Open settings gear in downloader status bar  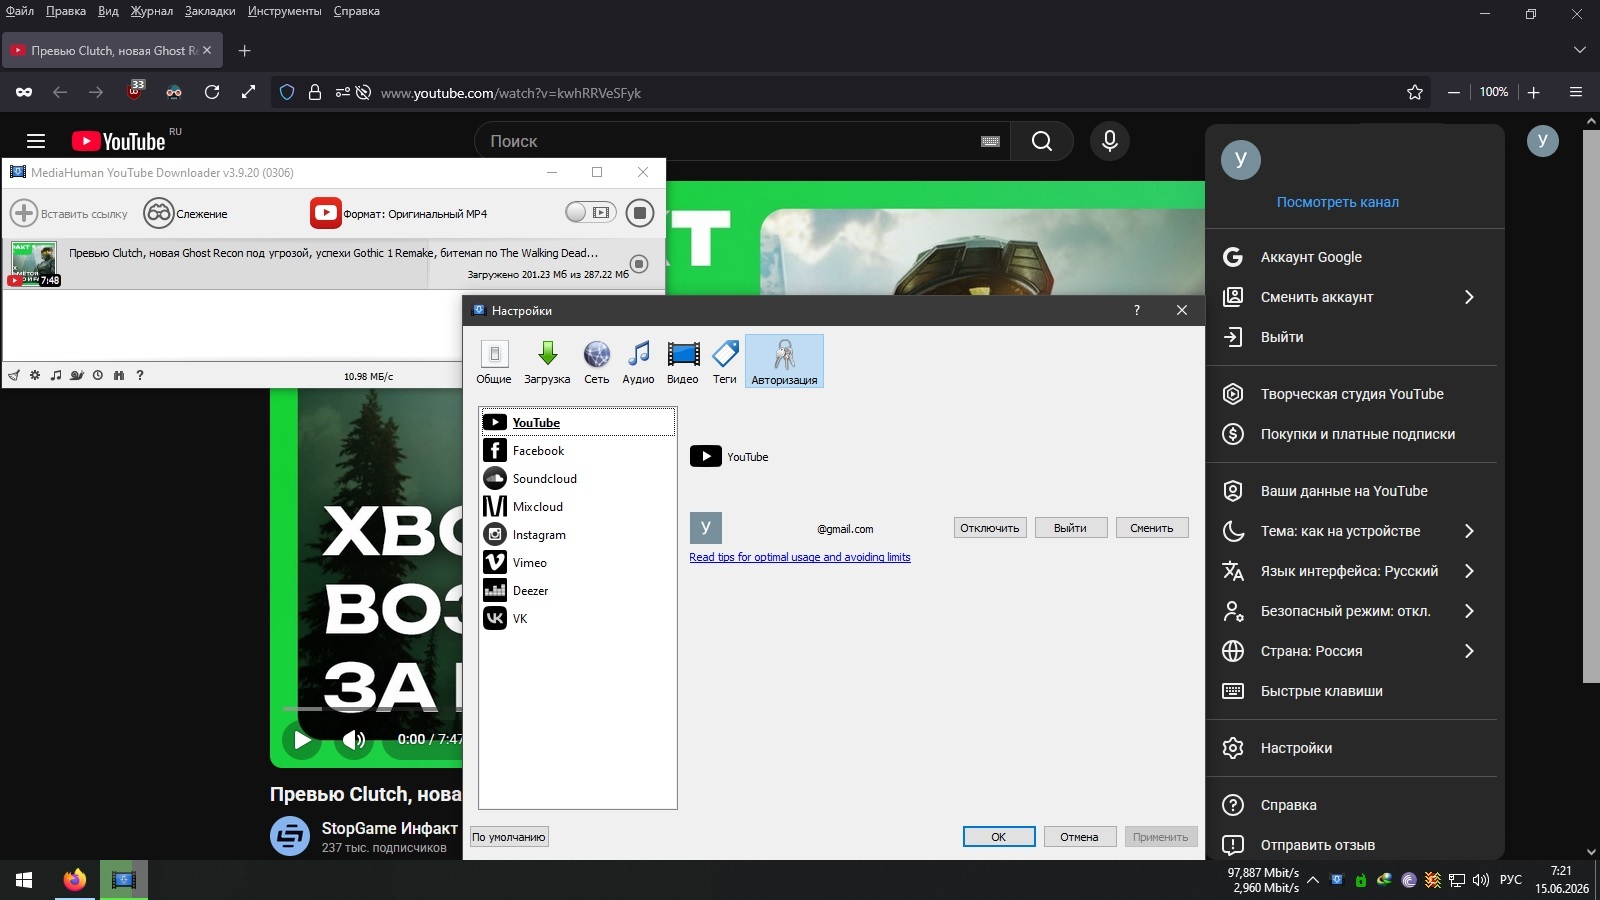pyautogui.click(x=35, y=376)
